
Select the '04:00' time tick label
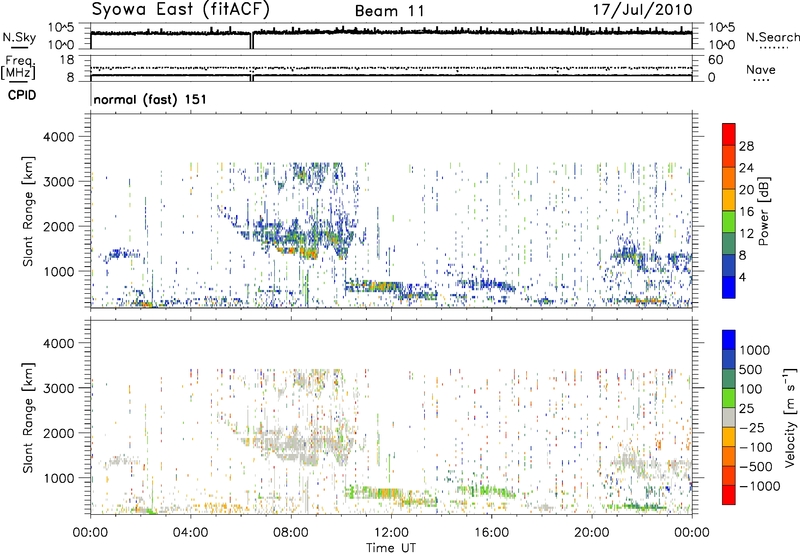[190, 533]
